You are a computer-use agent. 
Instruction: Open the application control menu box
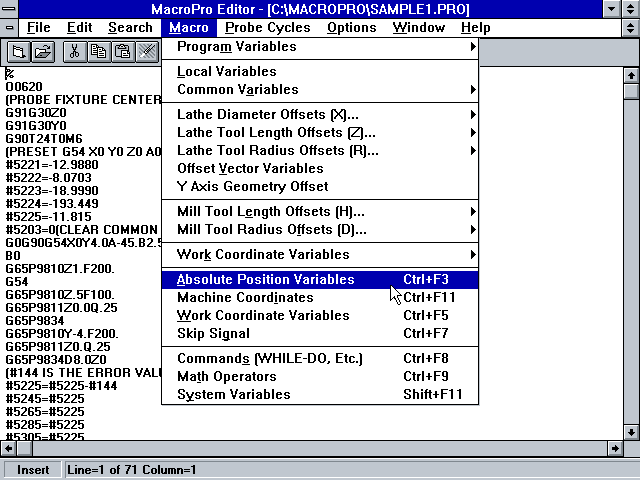point(9,9)
